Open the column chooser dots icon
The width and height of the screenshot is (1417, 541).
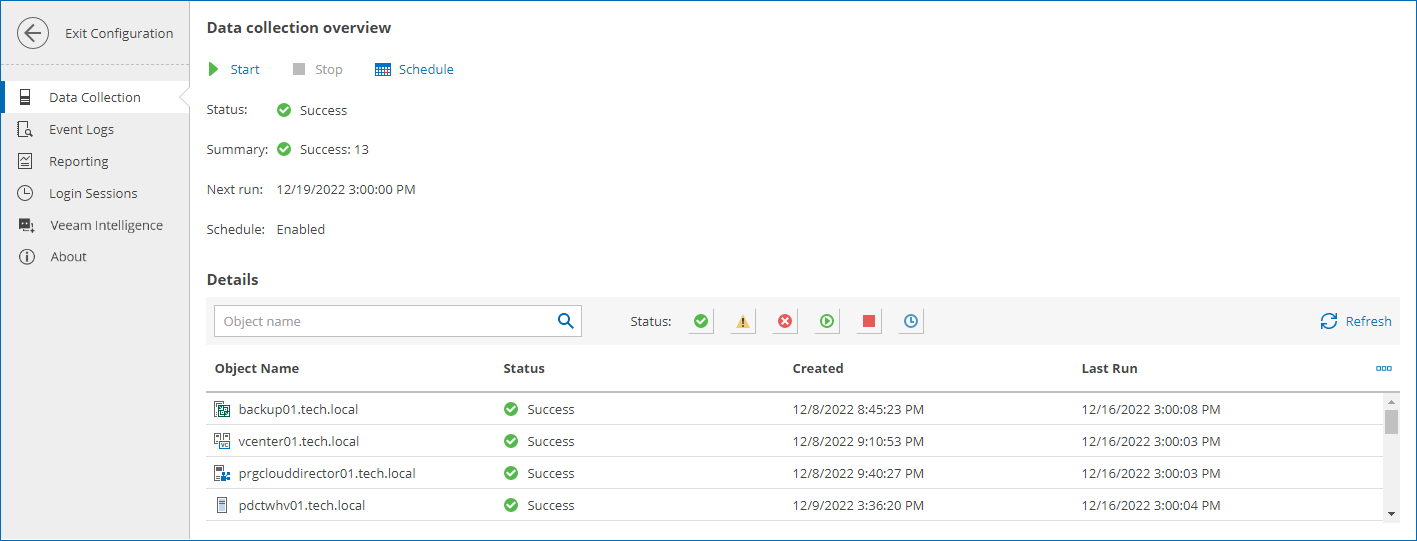pos(1384,368)
